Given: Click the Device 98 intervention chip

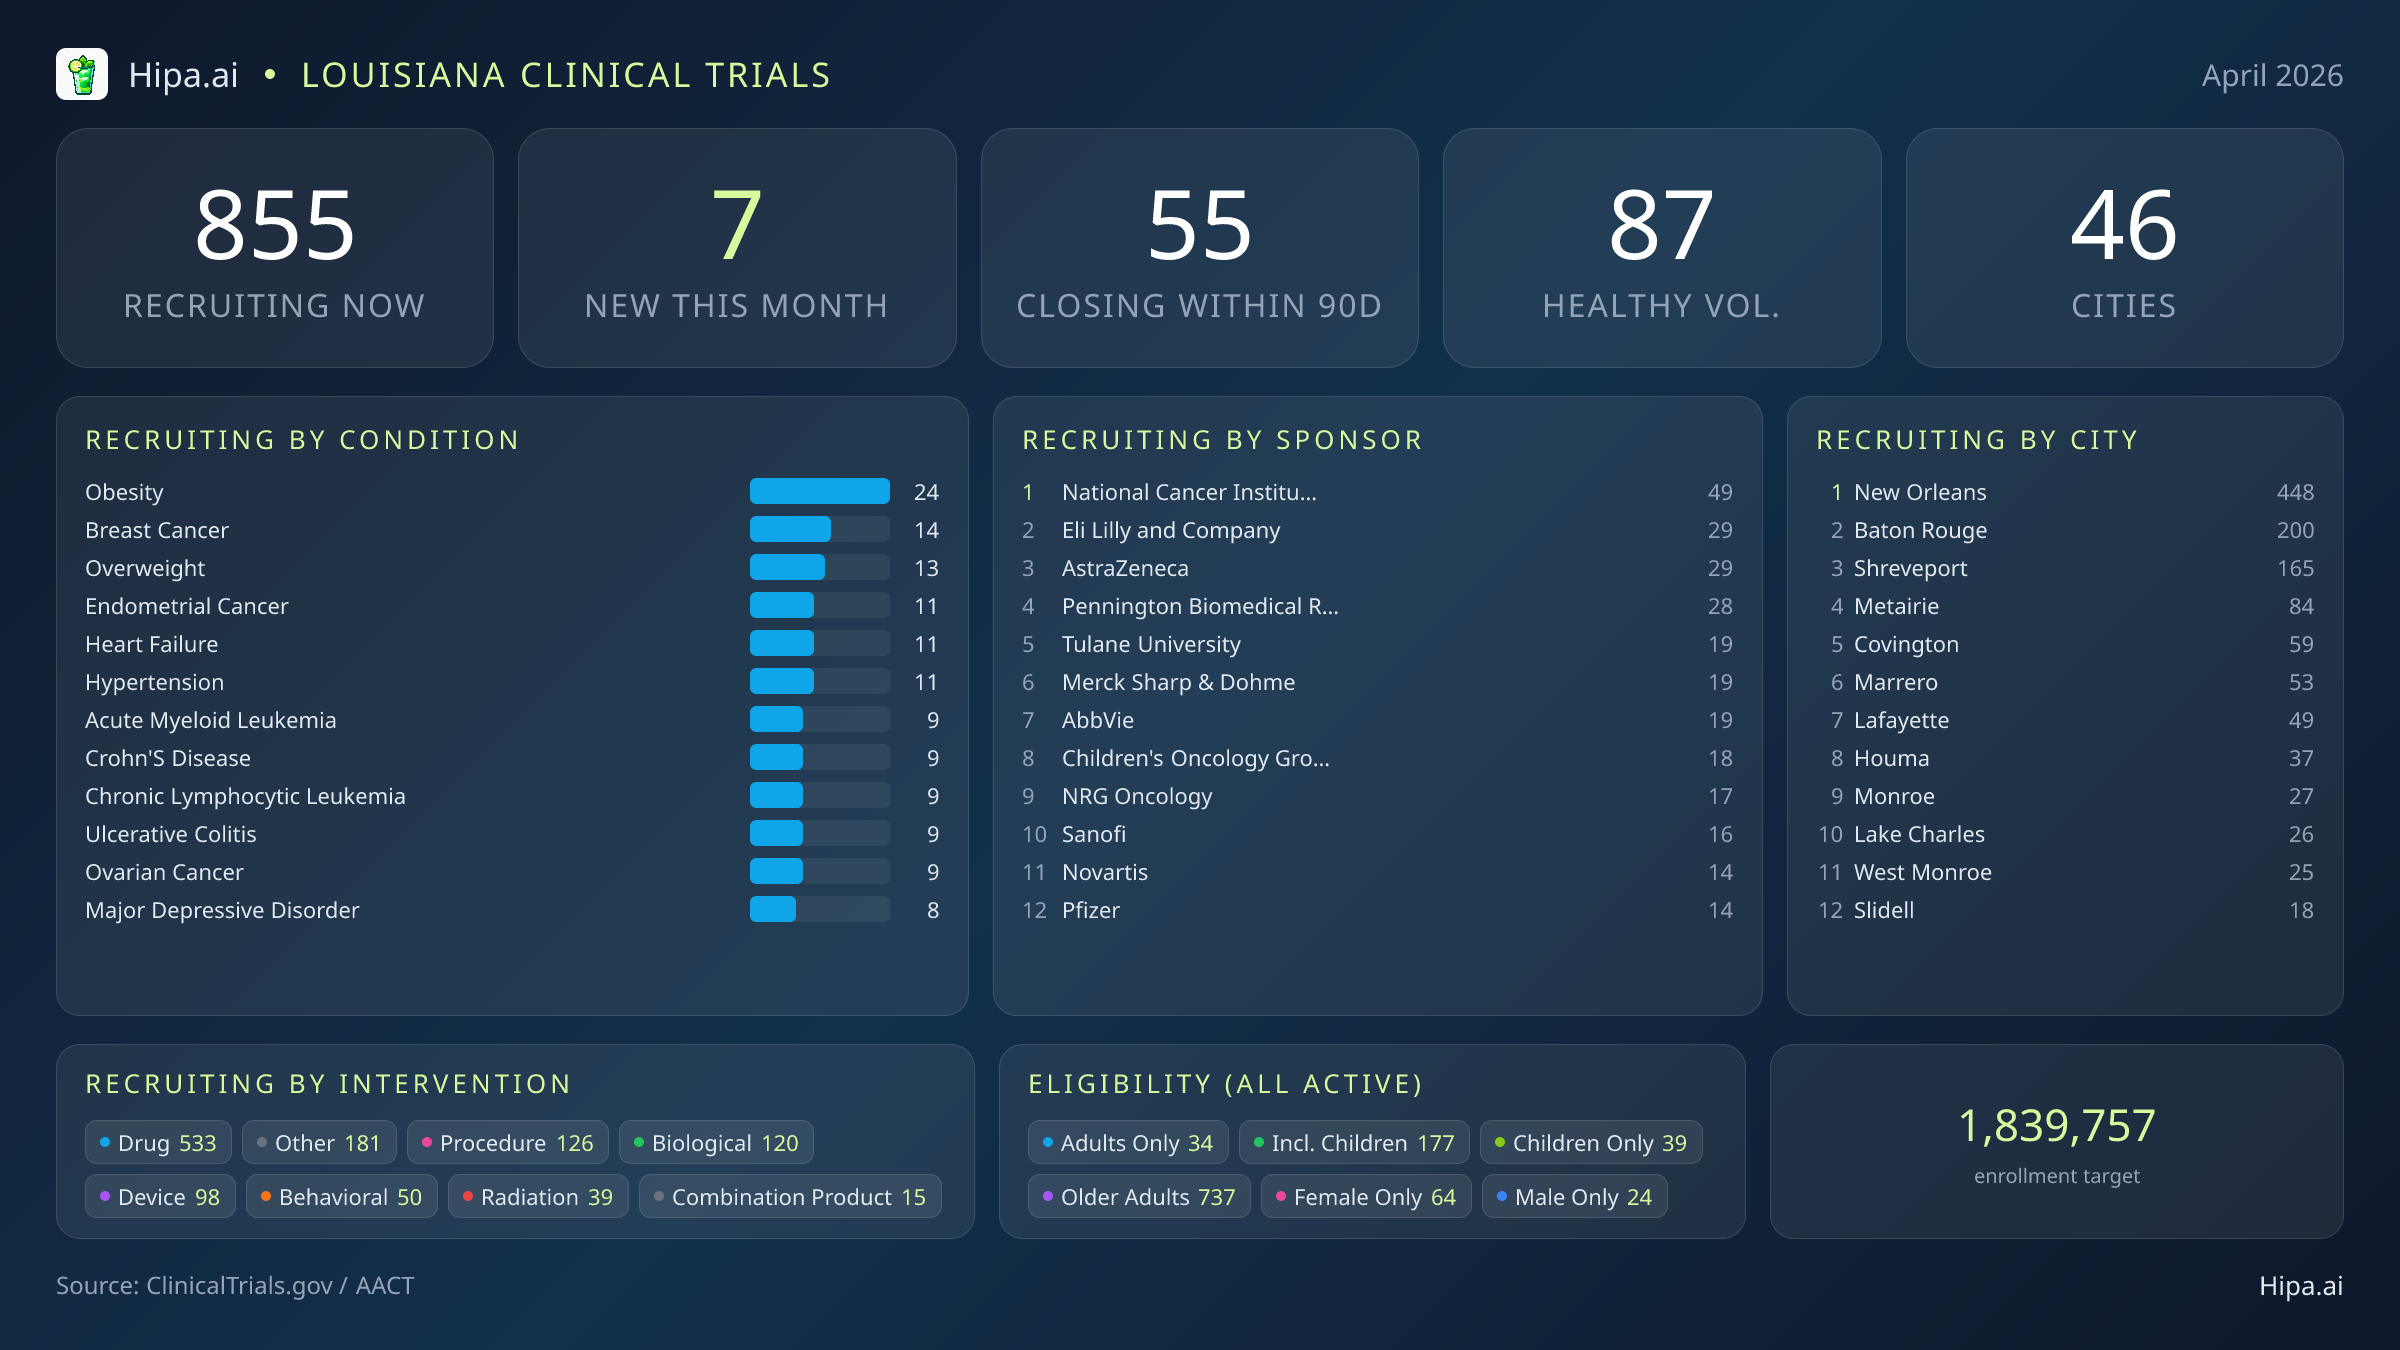Looking at the screenshot, I should [x=160, y=1197].
